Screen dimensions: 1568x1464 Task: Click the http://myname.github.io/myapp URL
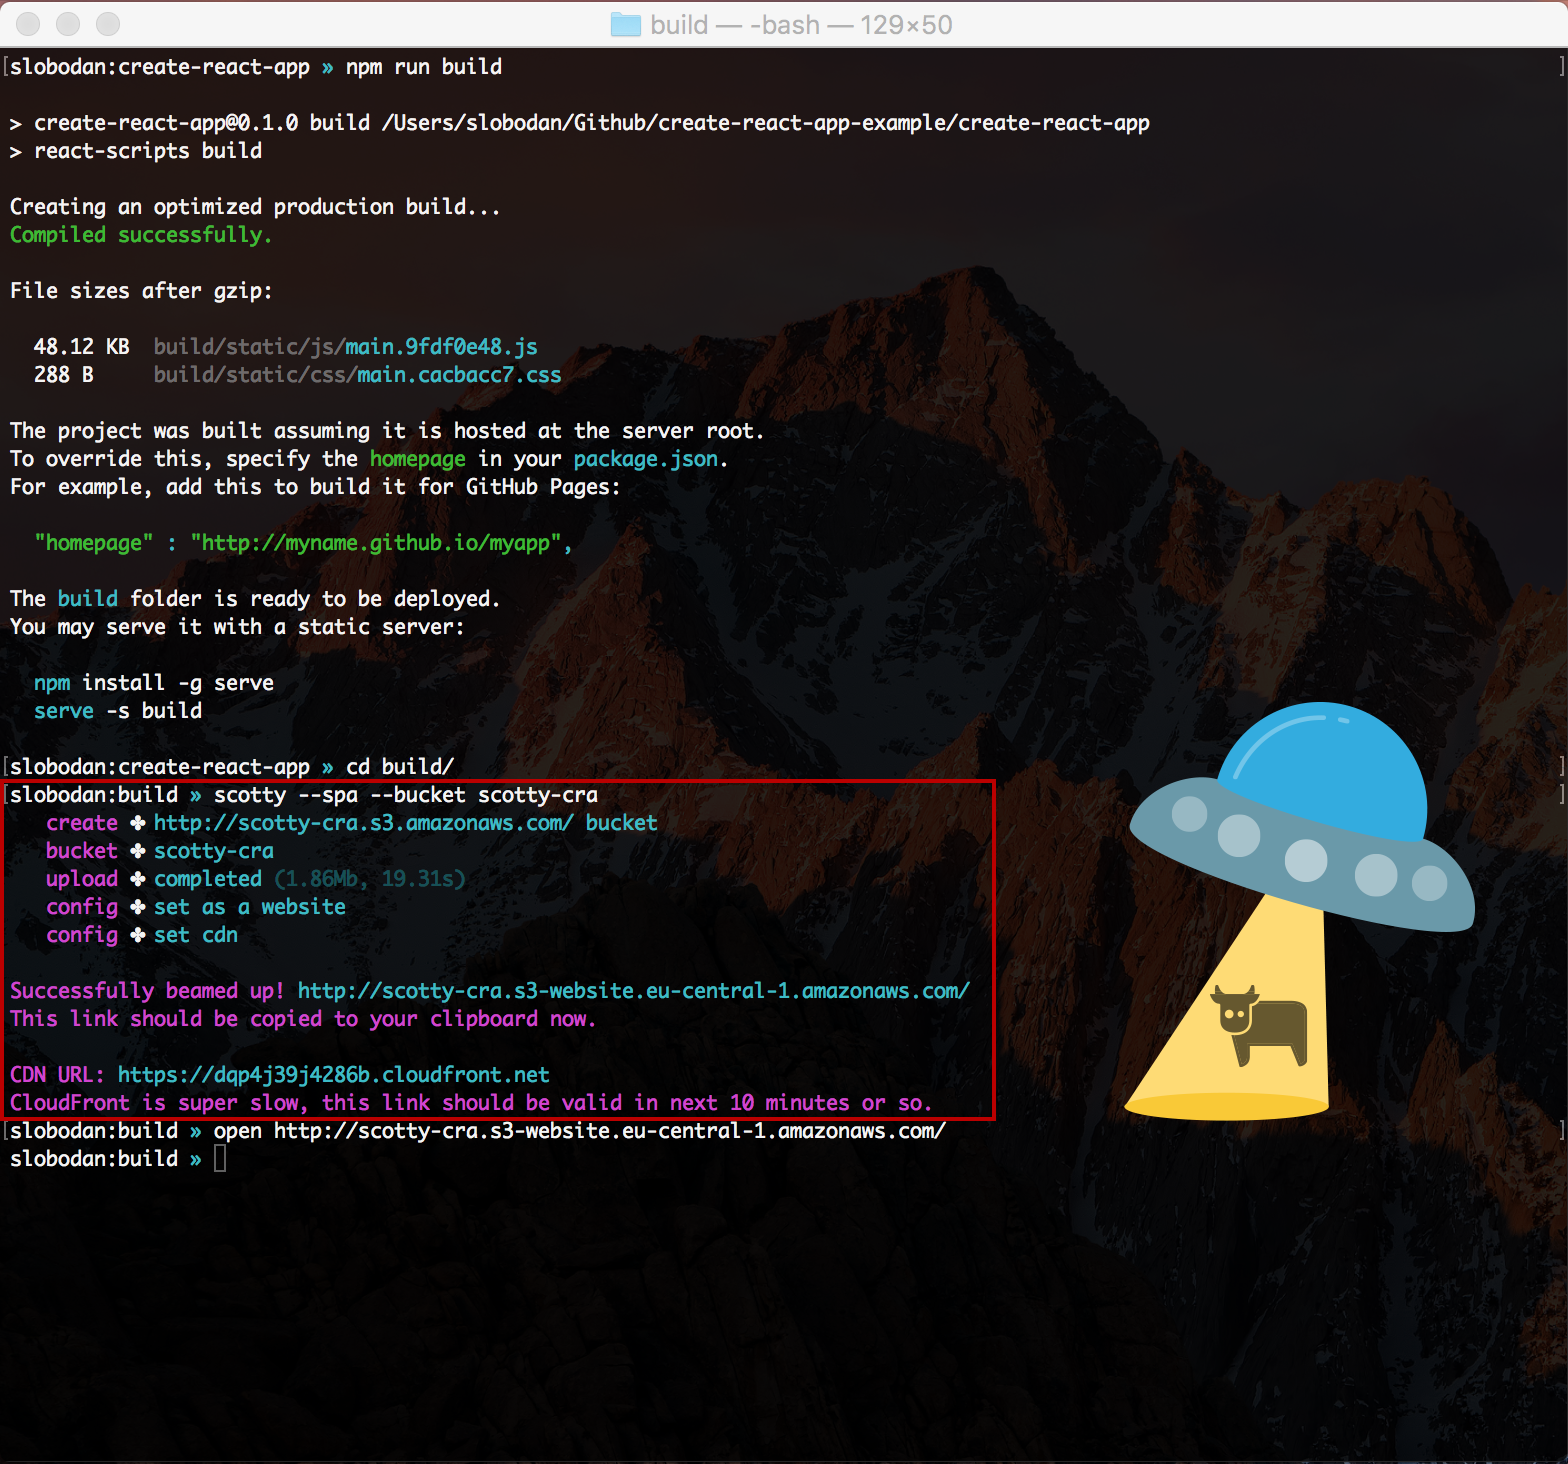(x=376, y=543)
